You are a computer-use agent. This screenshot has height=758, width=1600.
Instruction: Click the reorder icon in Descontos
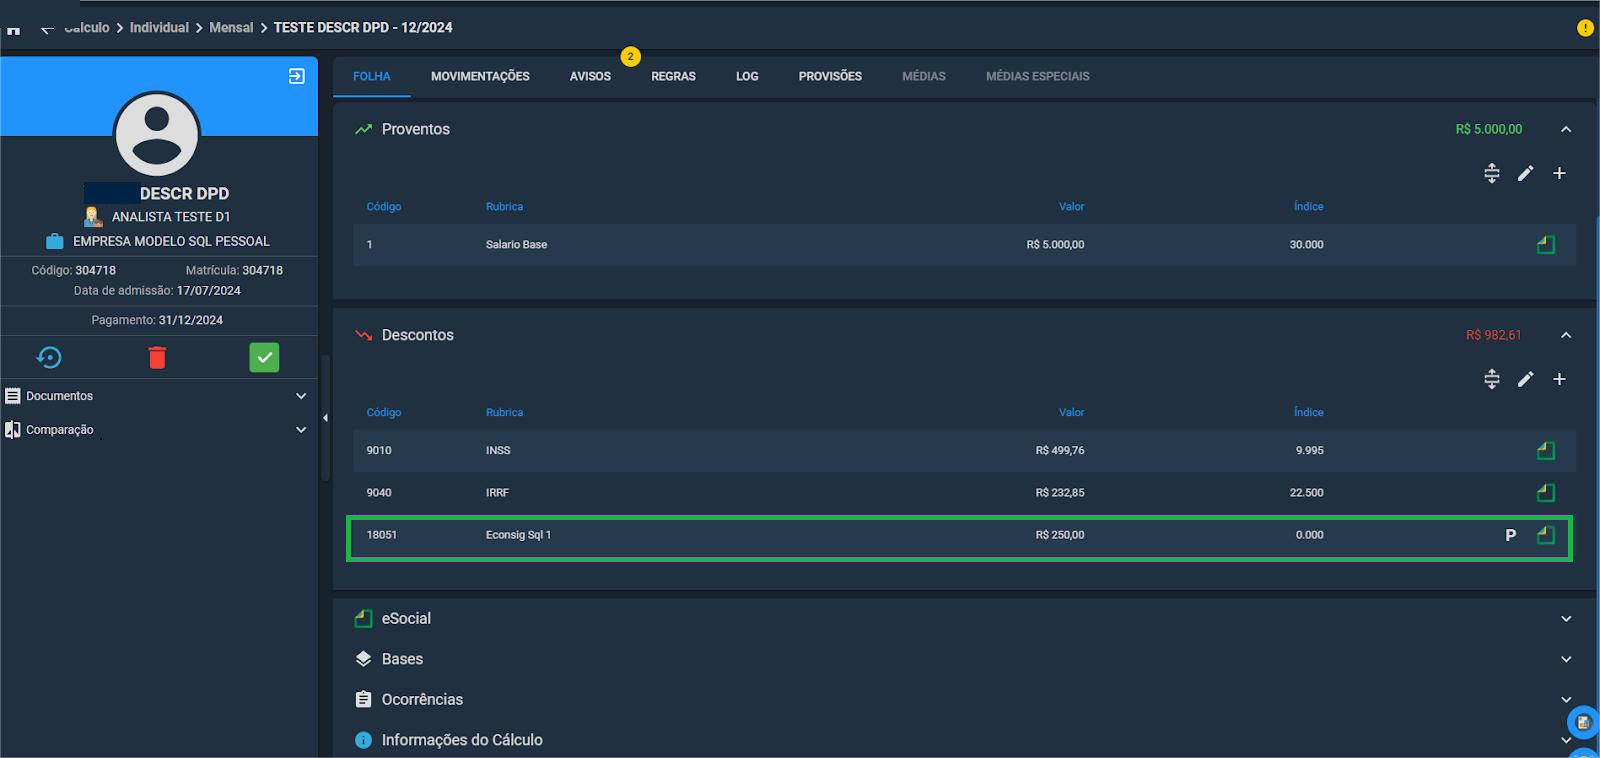point(1492,379)
